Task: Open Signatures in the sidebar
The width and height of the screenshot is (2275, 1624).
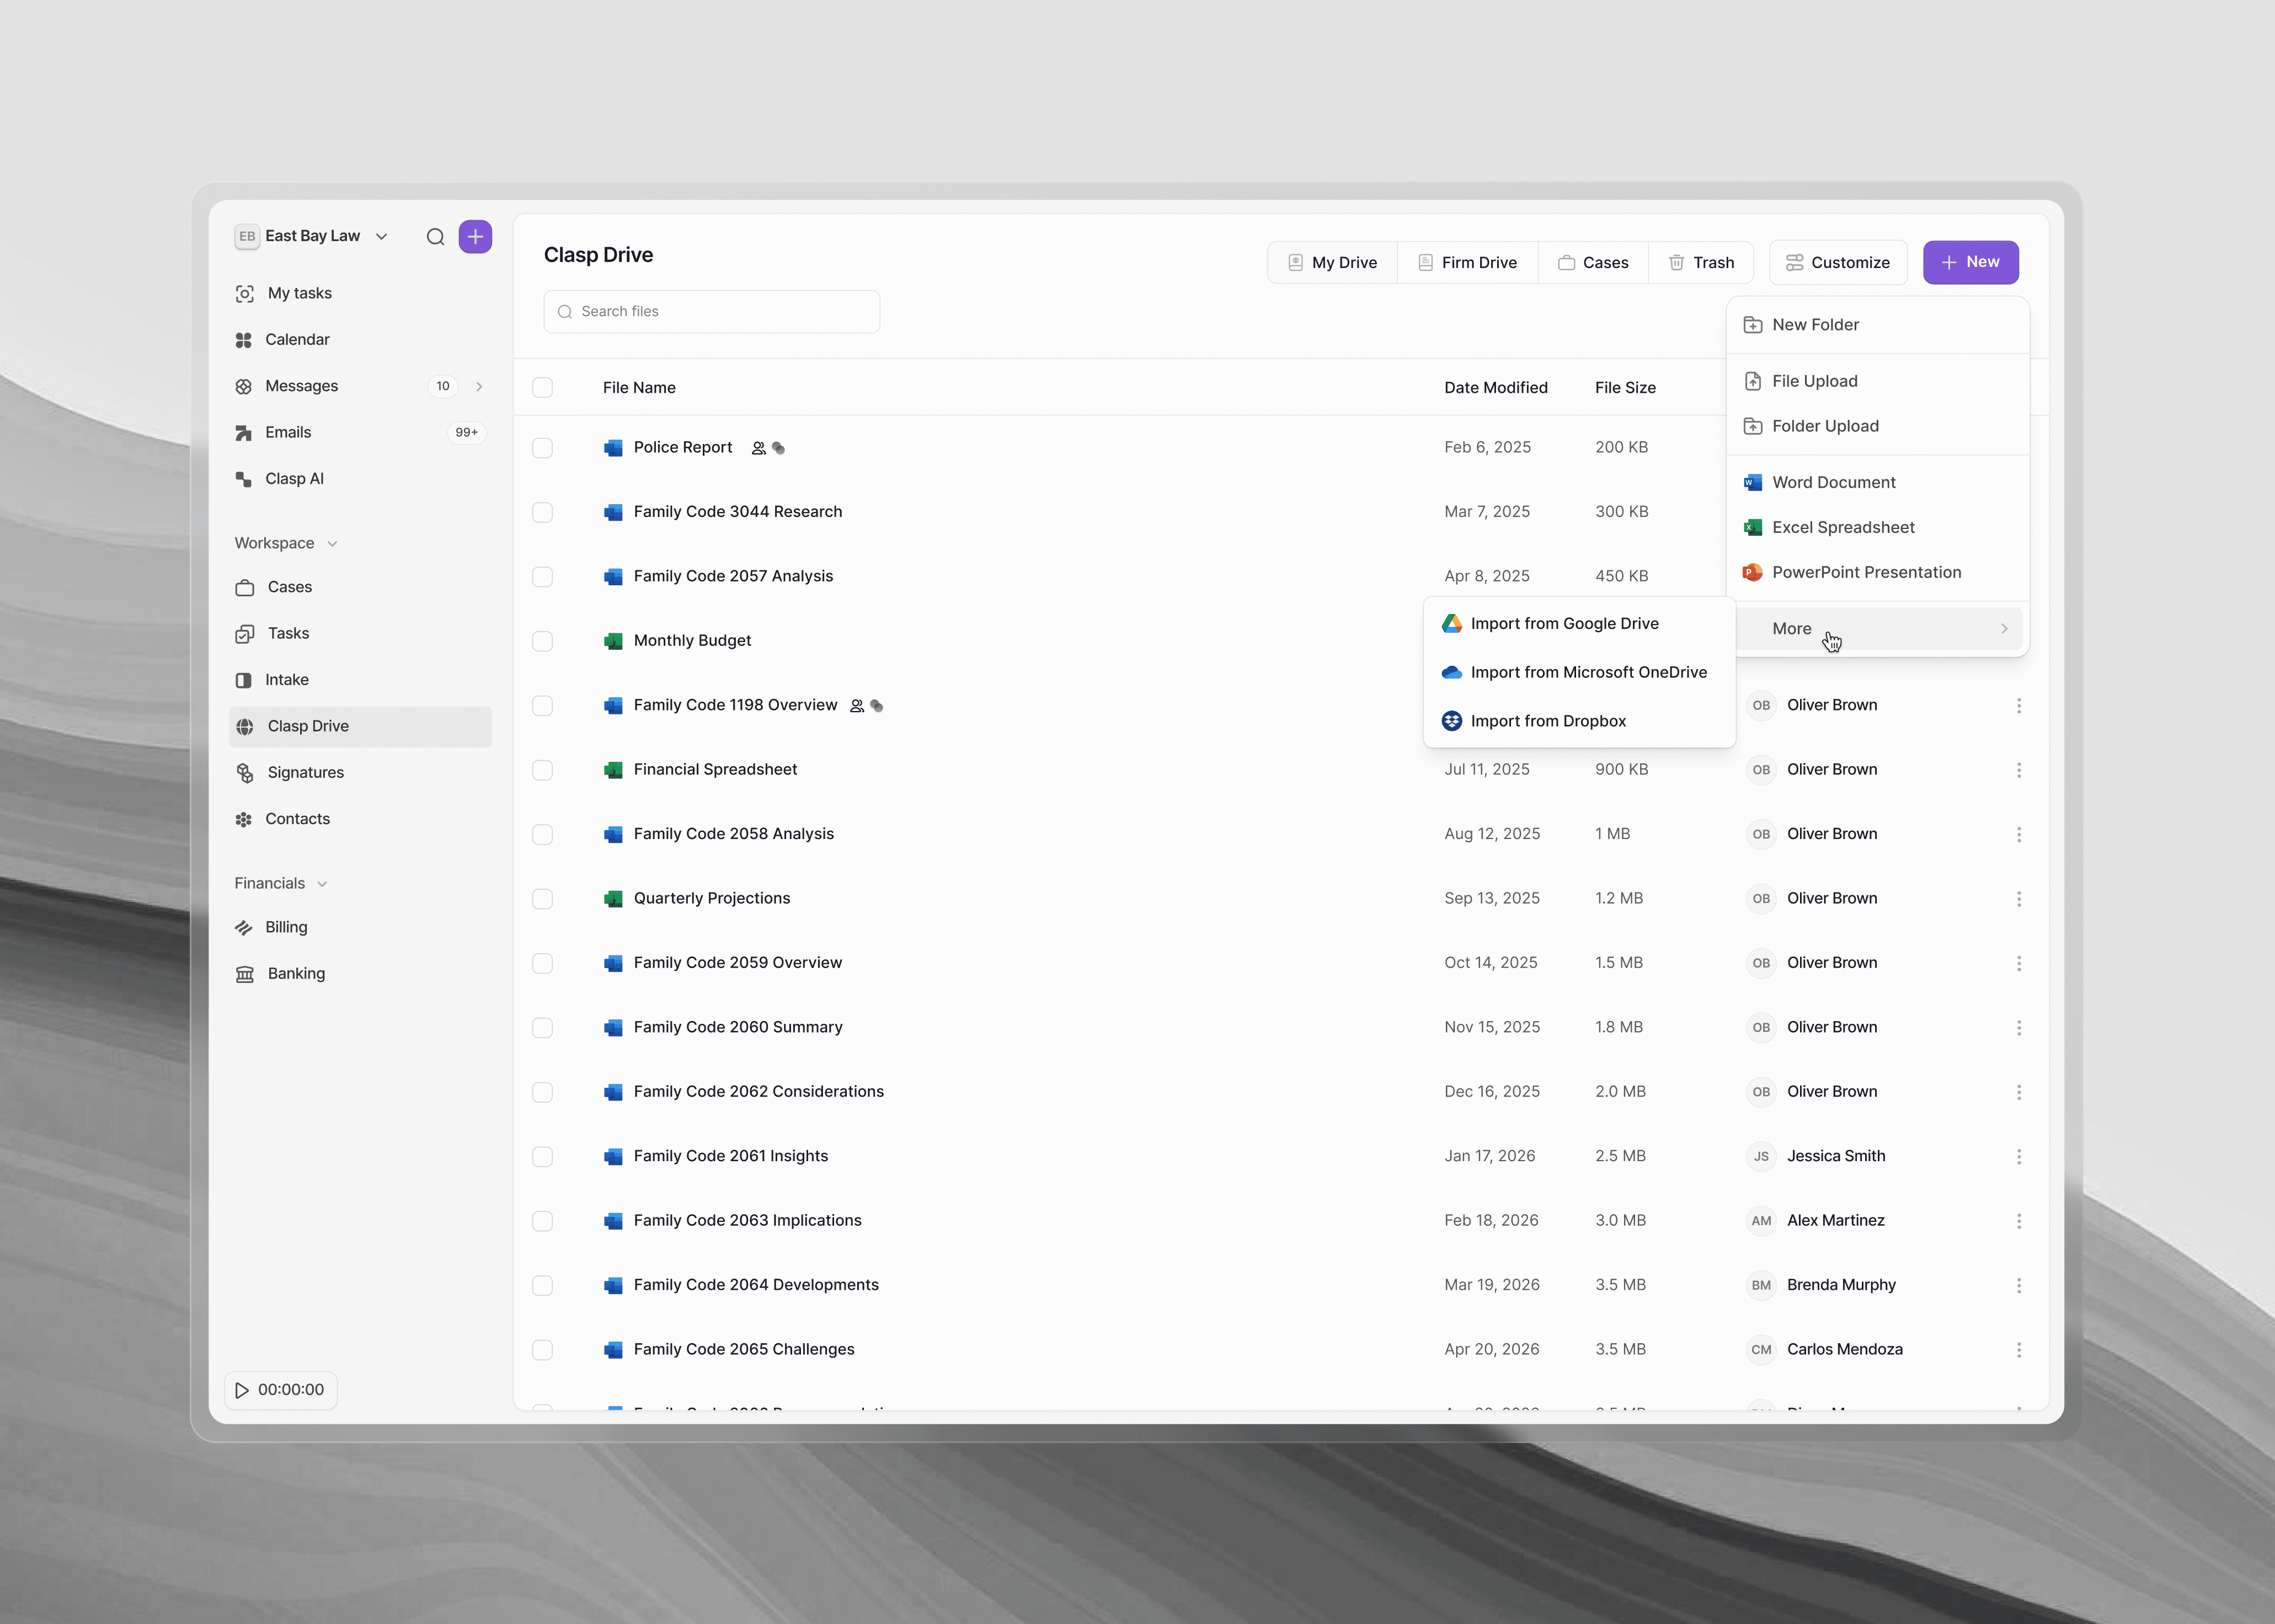Action: pos(305,772)
